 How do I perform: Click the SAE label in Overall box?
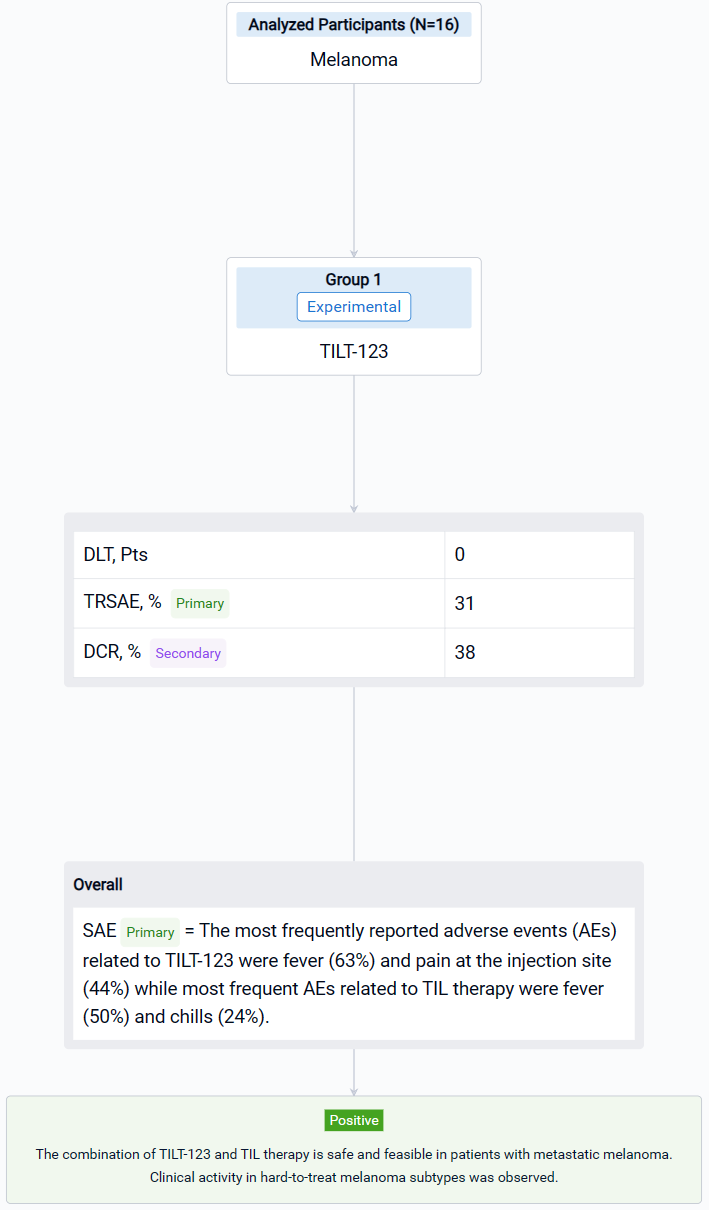[x=99, y=931]
